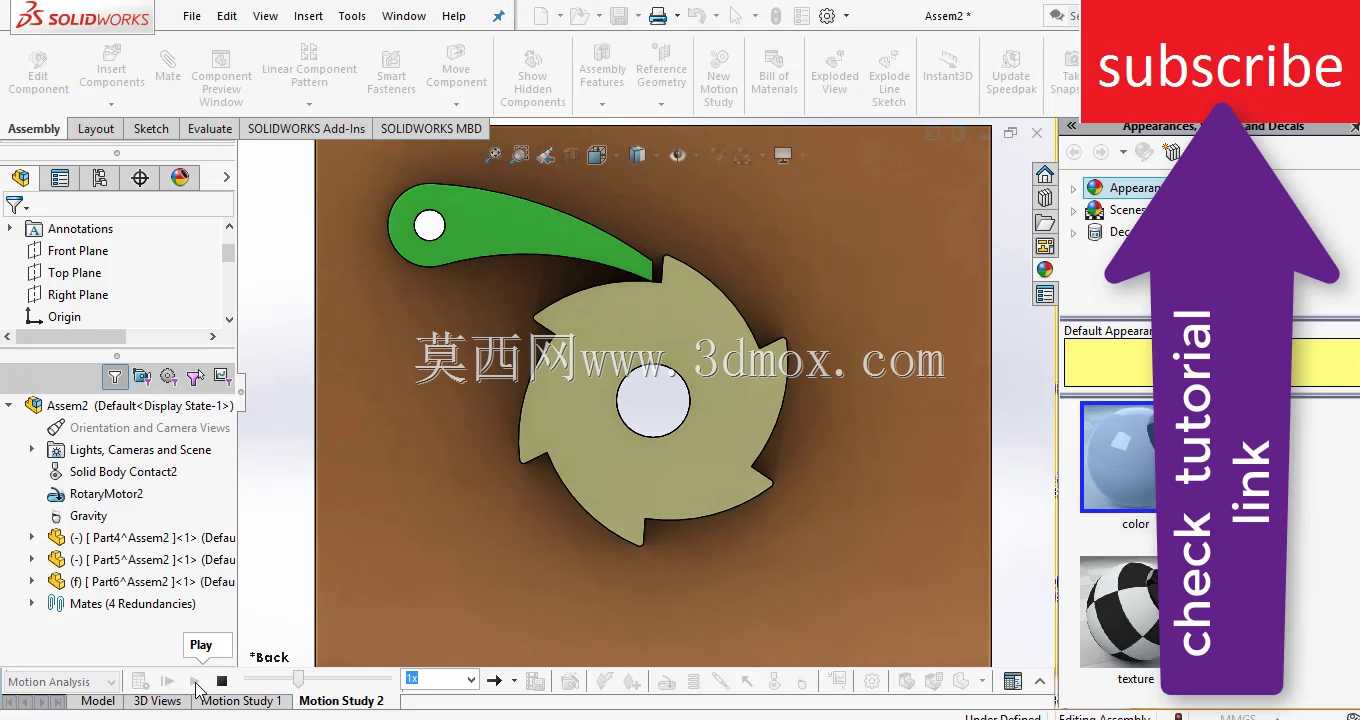Collapse the MotionManager with chevron

pos(1040,681)
